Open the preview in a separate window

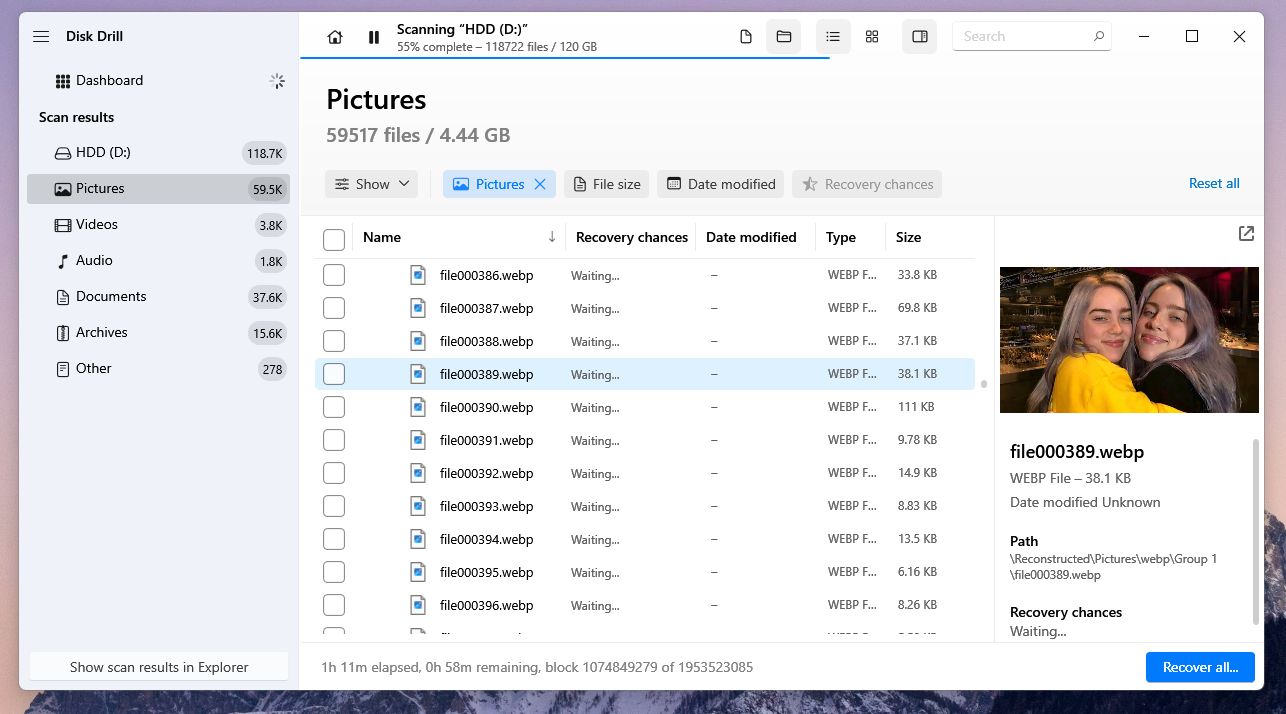click(1246, 233)
